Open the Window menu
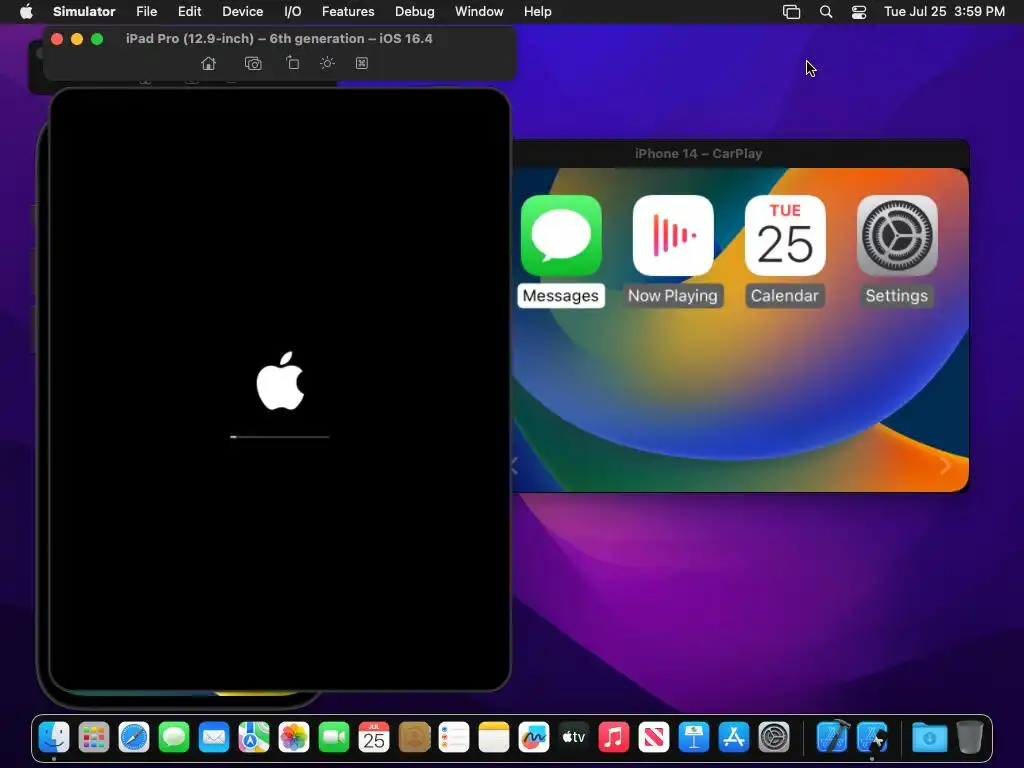The height and width of the screenshot is (768, 1024). [x=479, y=11]
